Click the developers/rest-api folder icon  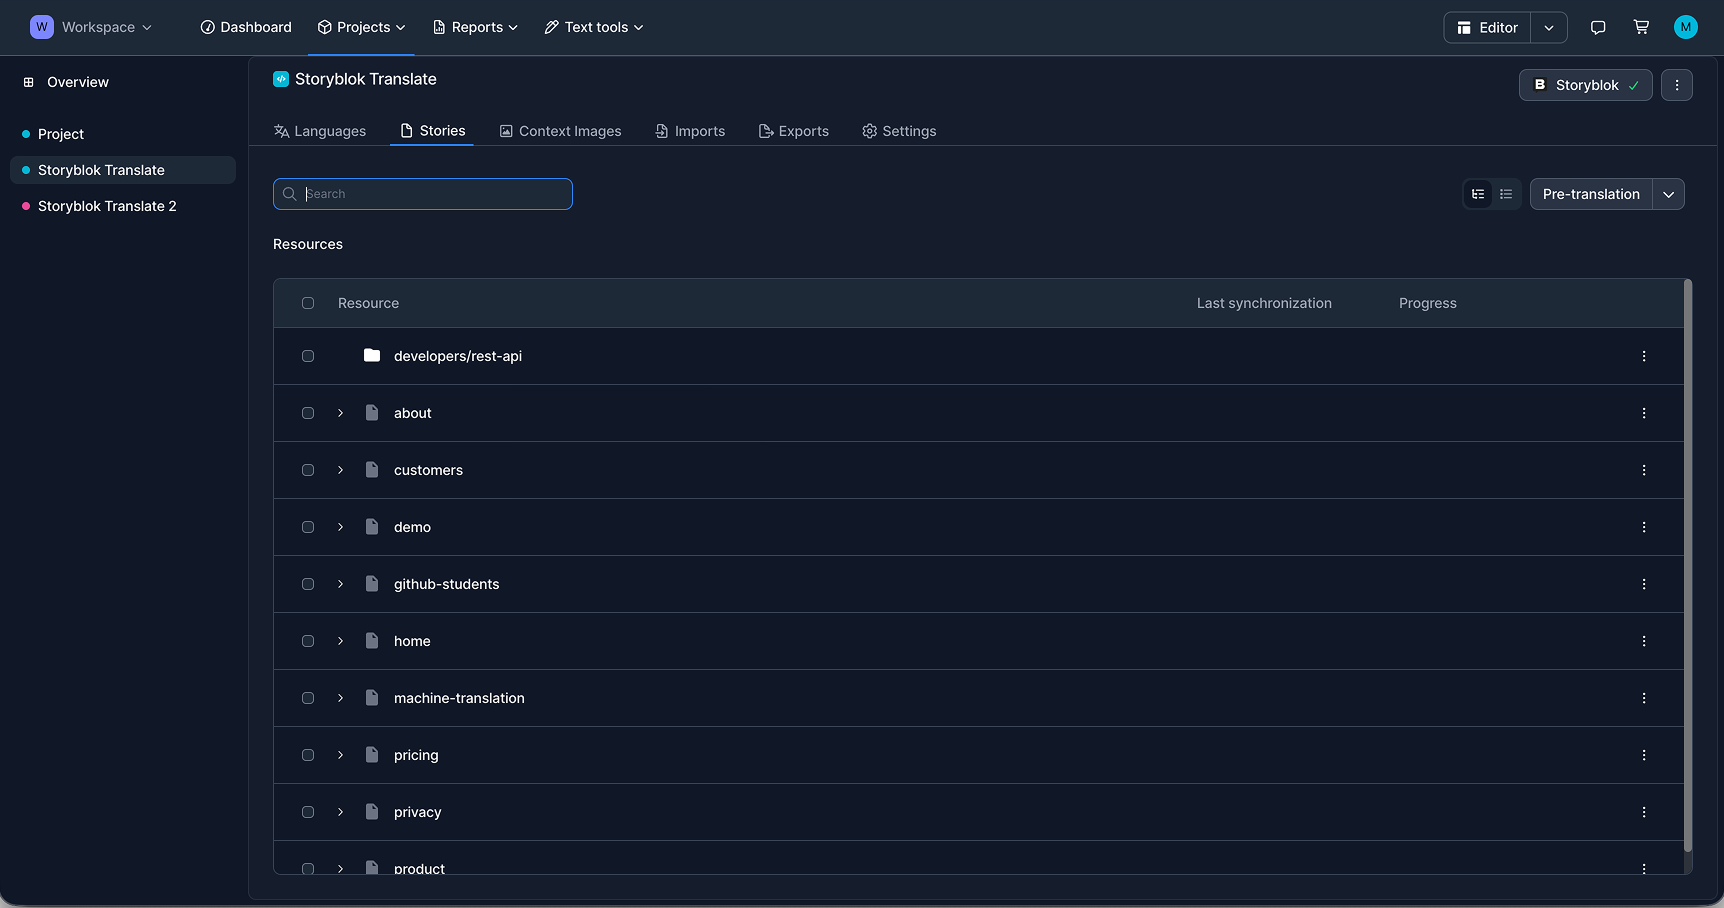pyautogui.click(x=372, y=356)
